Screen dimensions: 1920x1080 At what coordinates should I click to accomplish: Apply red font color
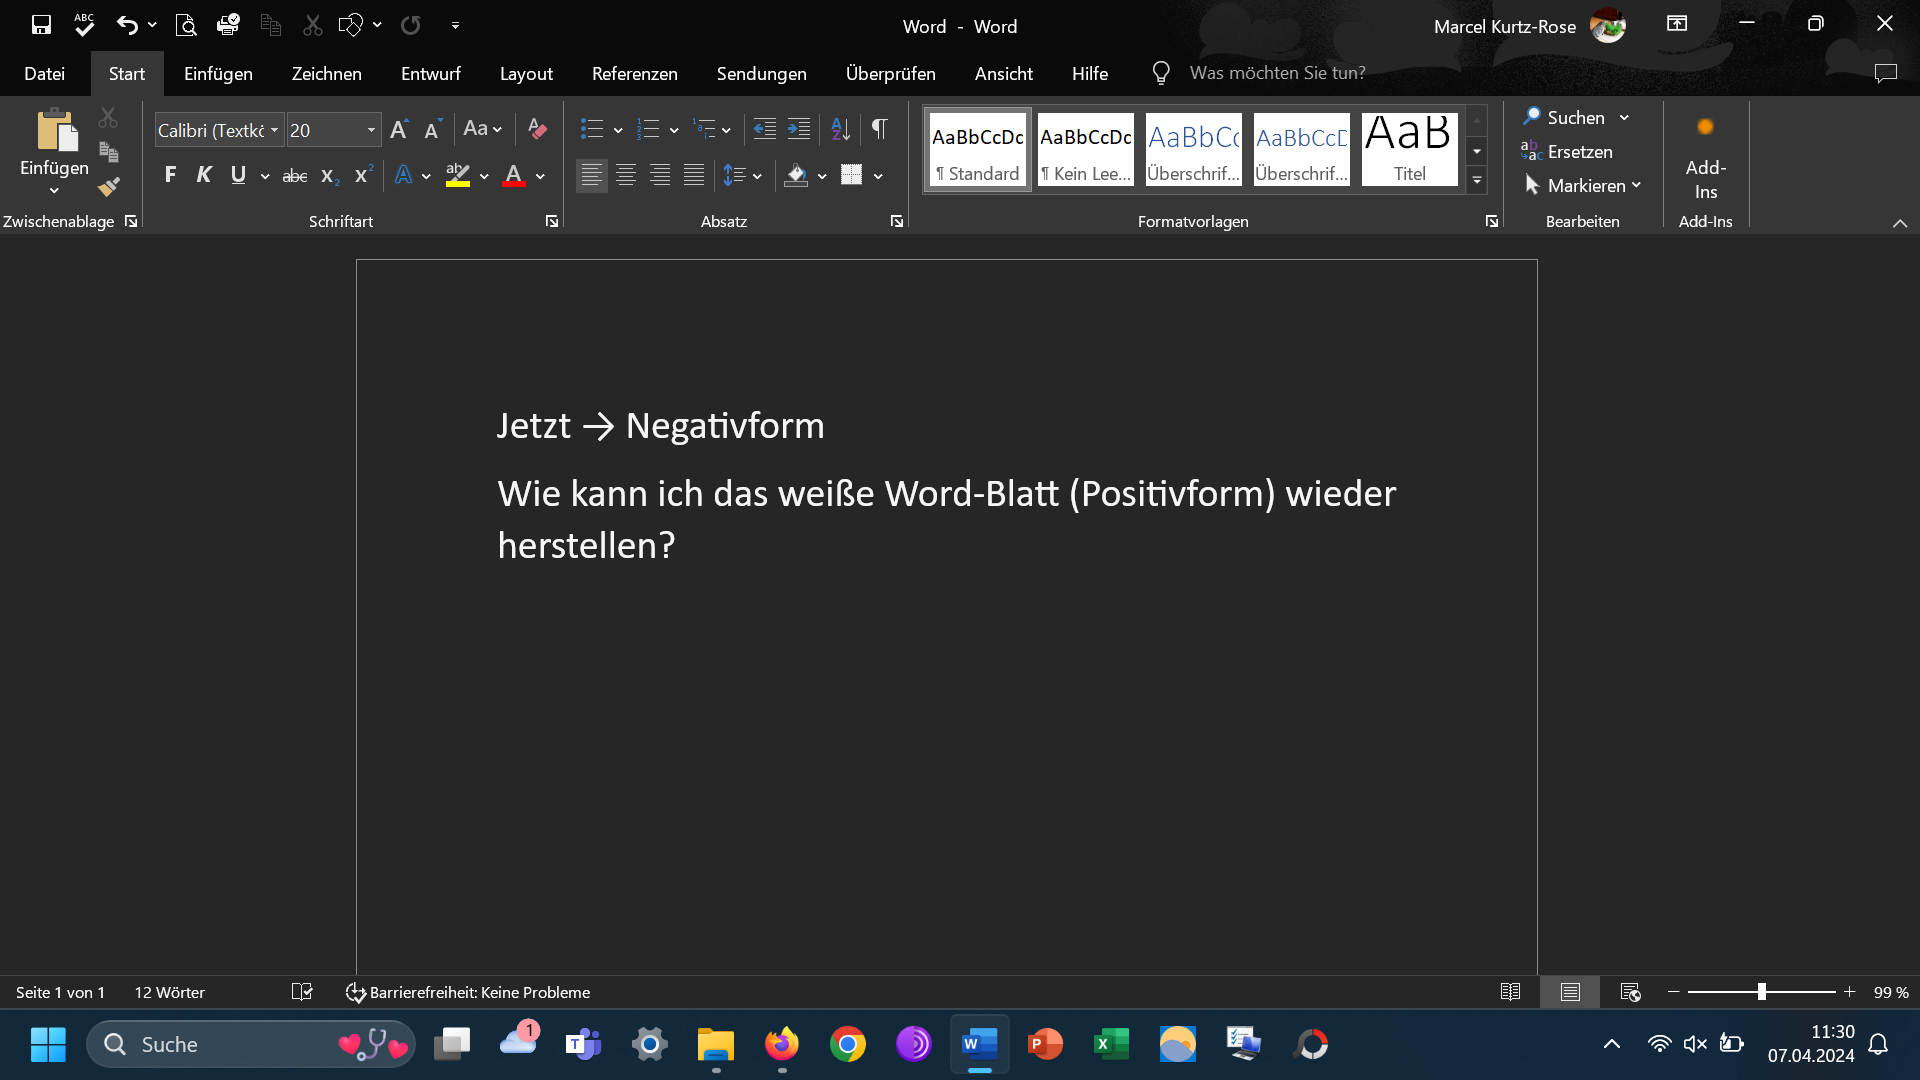pyautogui.click(x=513, y=176)
